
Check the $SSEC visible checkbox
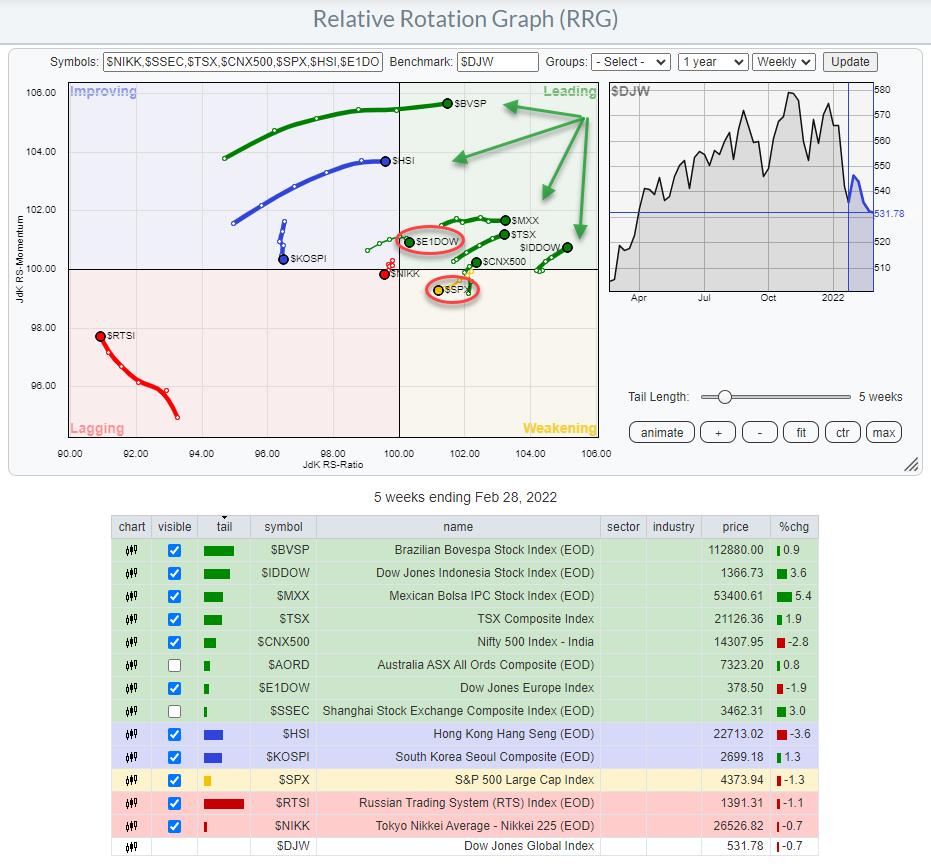(x=175, y=711)
